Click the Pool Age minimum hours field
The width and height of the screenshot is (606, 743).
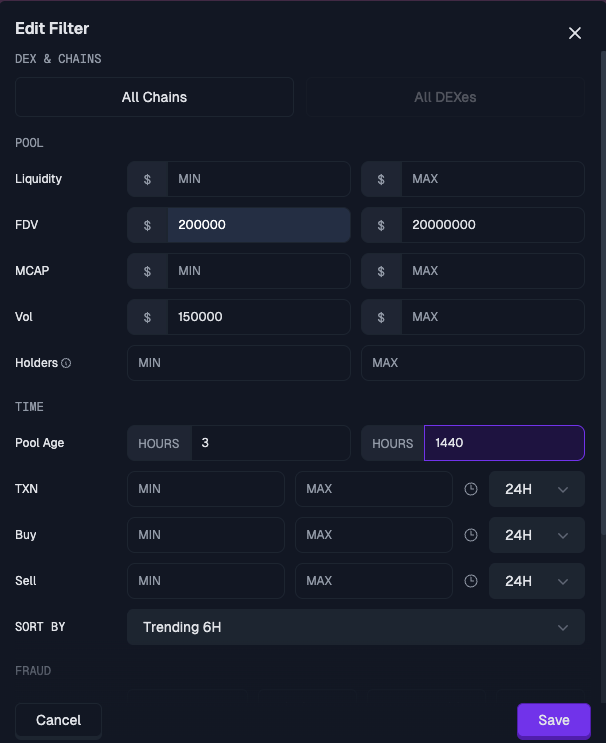click(271, 443)
